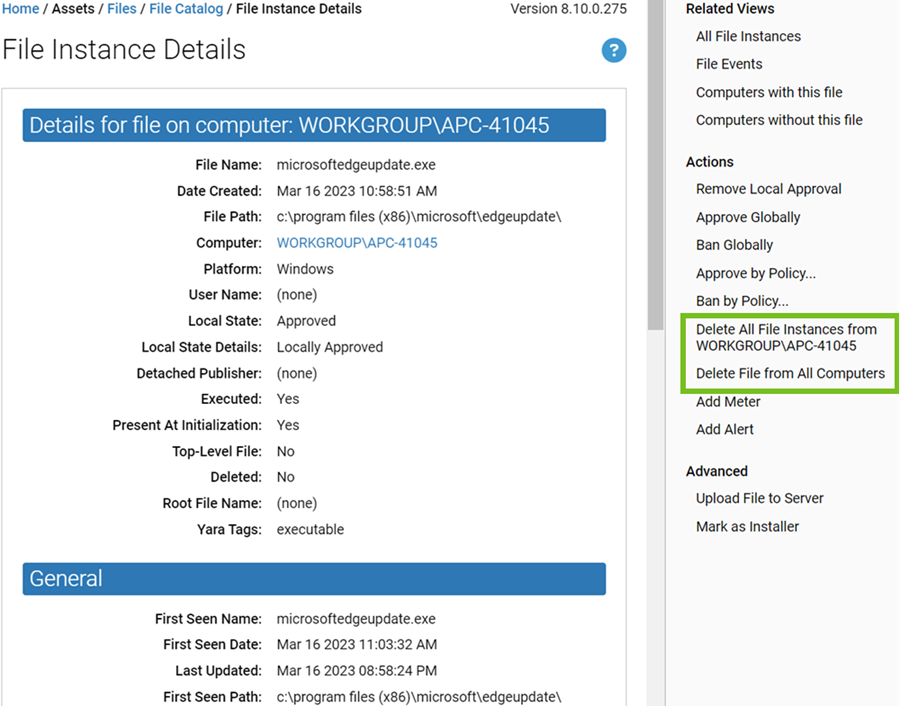Approve this file Globally
The image size is (900, 706).
point(747,217)
